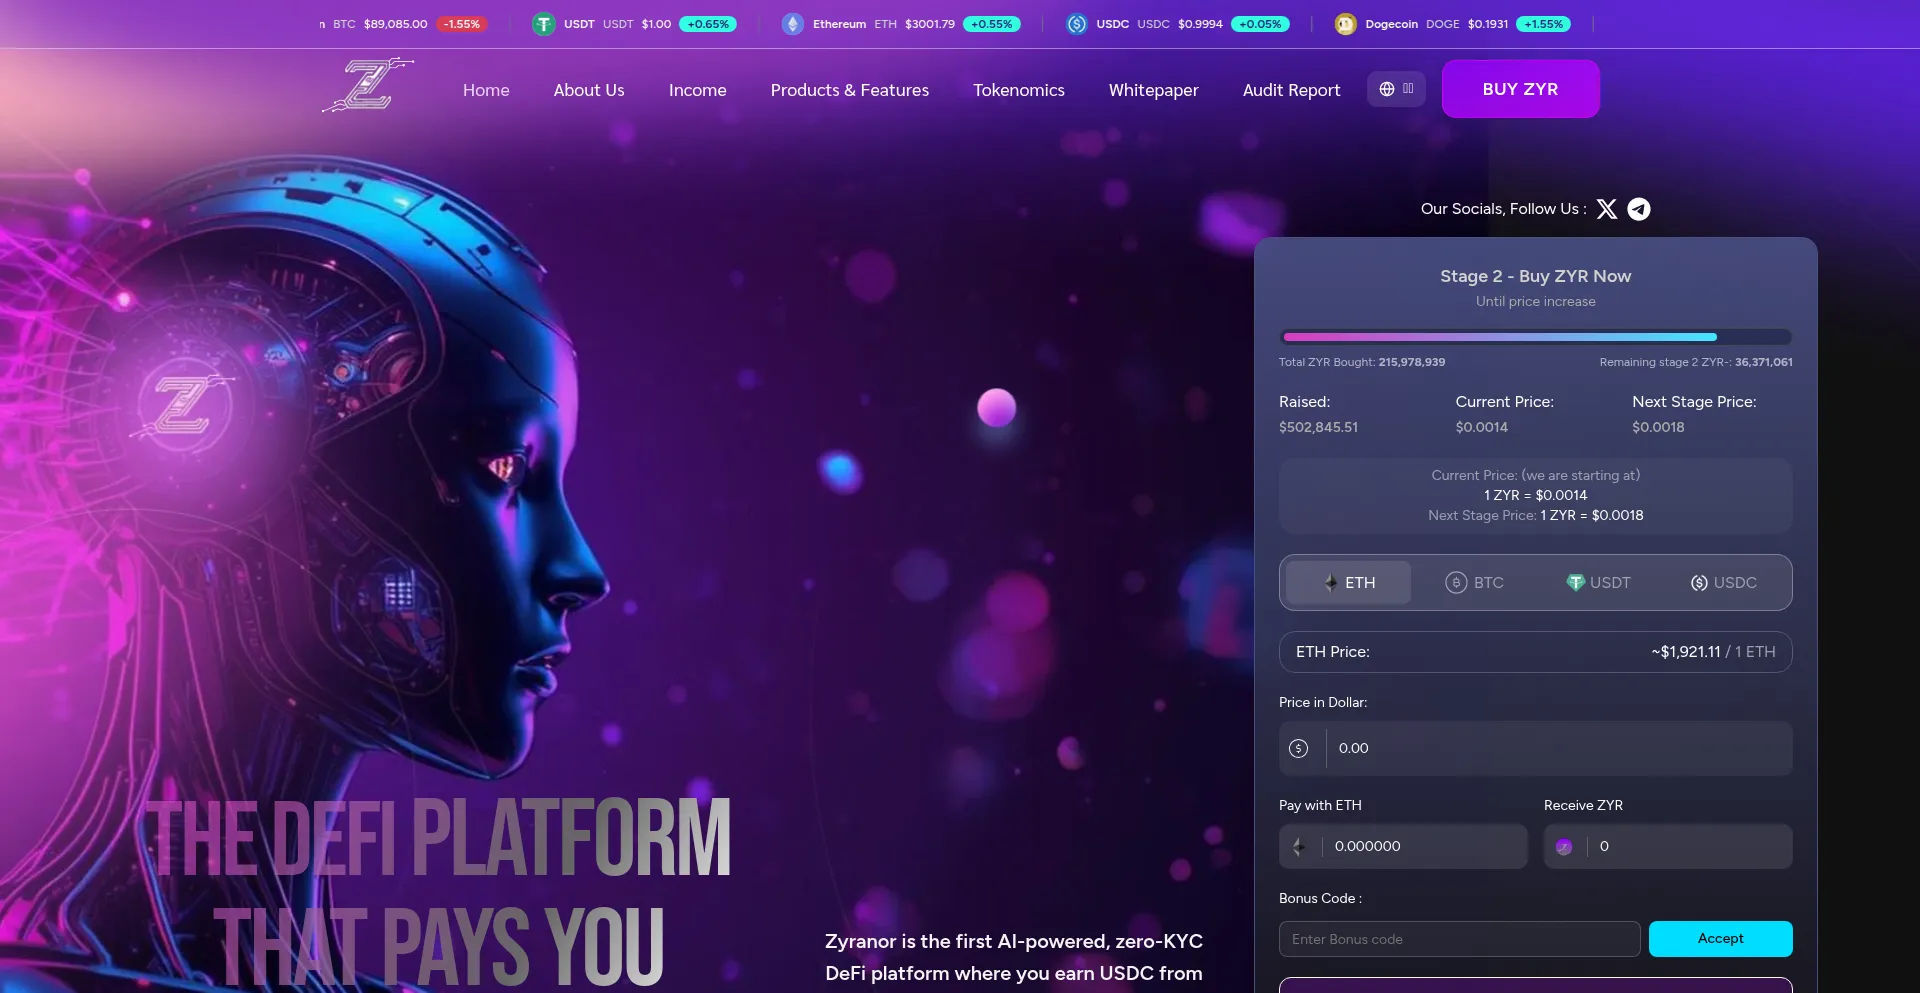Click the BTC ticker price $89,085.00
Screen dimensions: 1920x993
[396, 24]
